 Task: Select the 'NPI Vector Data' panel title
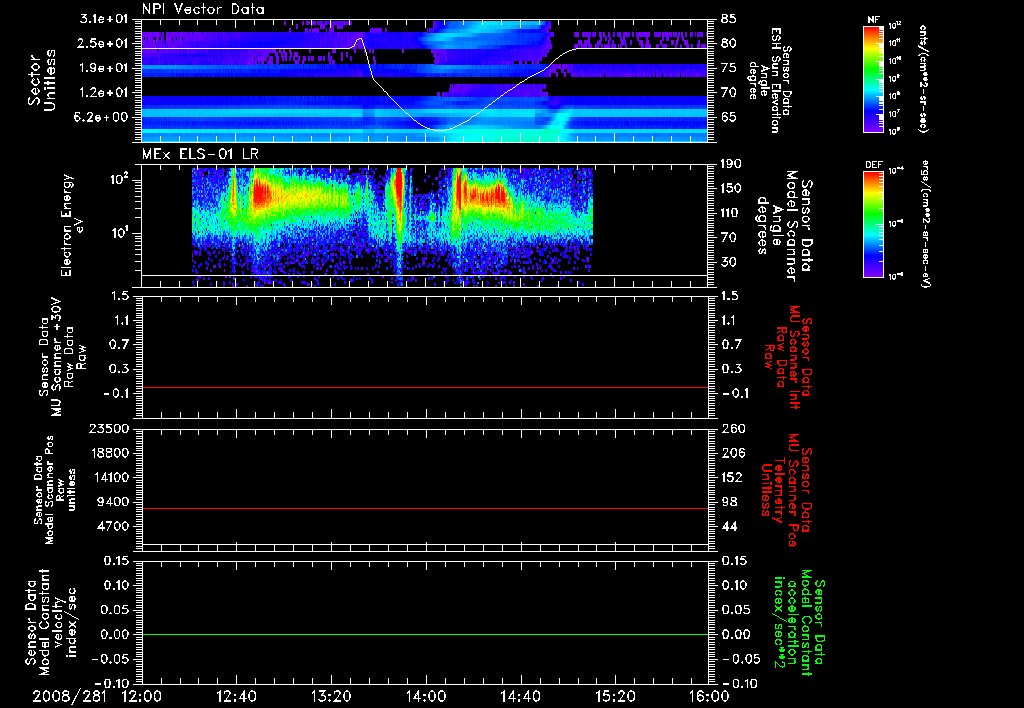(203, 9)
